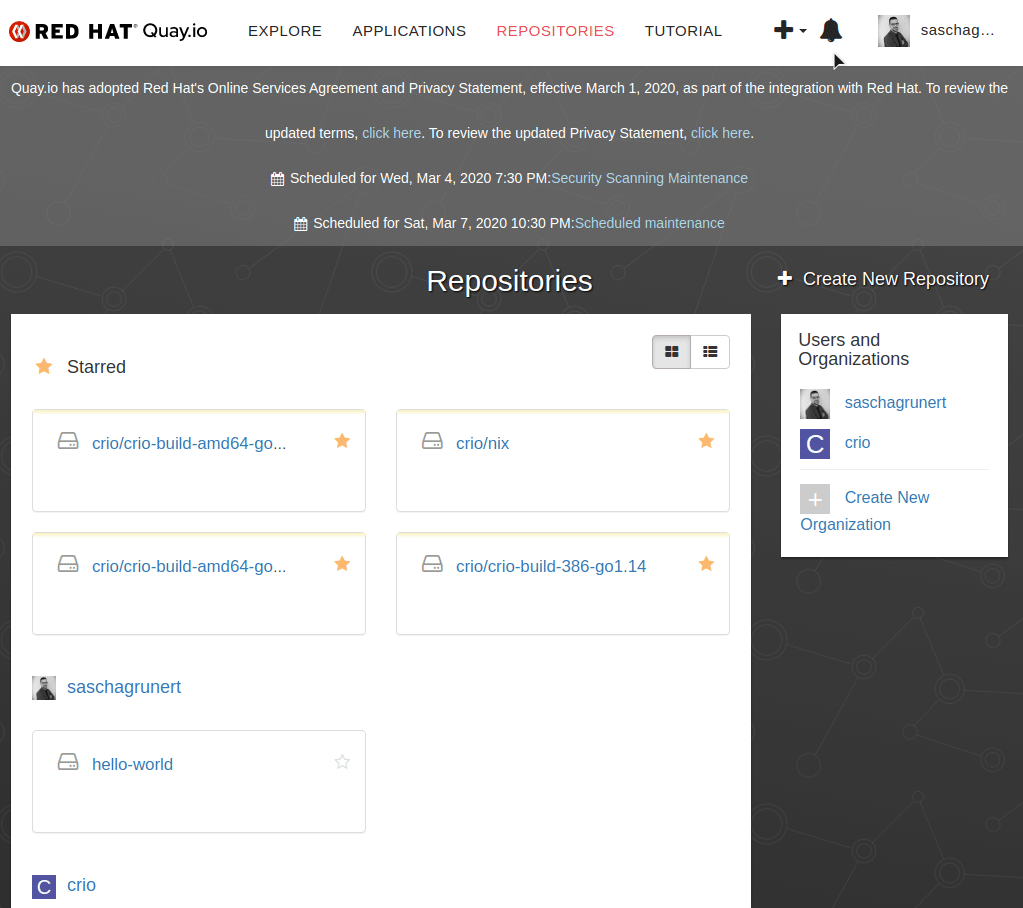Switch repositories to list view
This screenshot has height=908, width=1023.
click(x=710, y=352)
